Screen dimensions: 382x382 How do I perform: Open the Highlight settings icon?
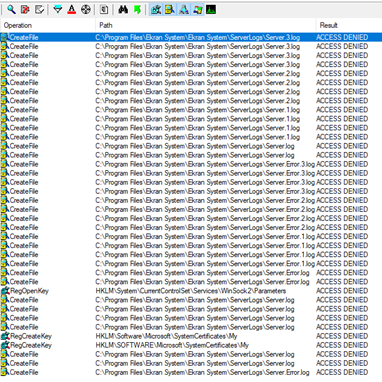[72, 10]
